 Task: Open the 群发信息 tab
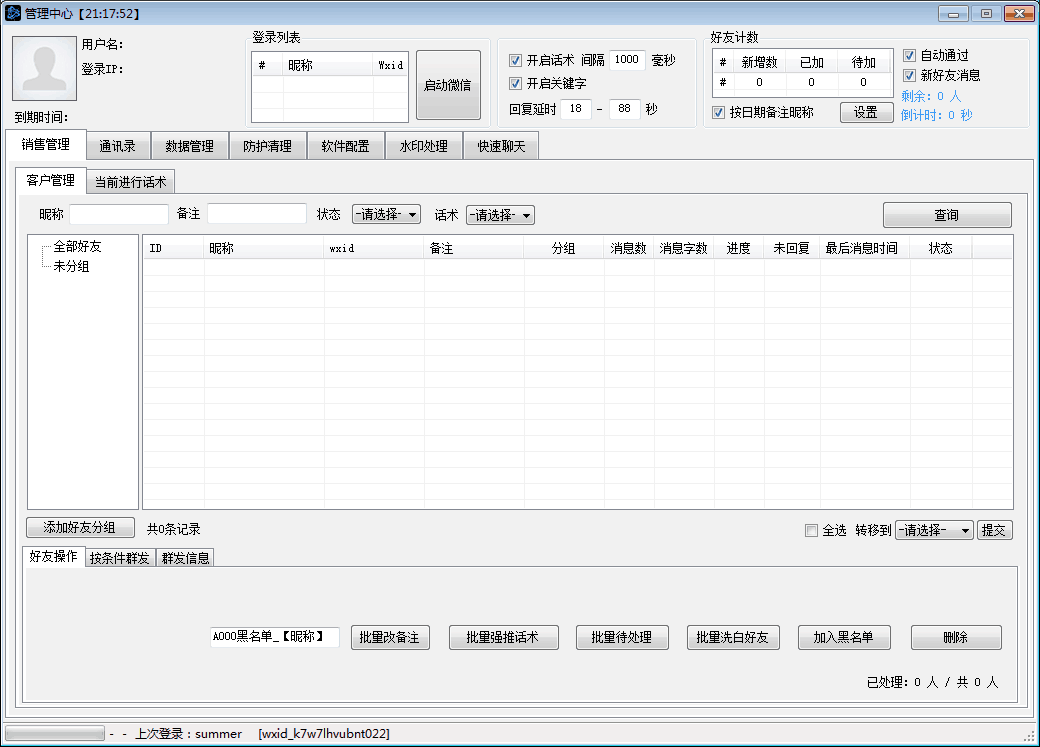pyautogui.click(x=185, y=558)
